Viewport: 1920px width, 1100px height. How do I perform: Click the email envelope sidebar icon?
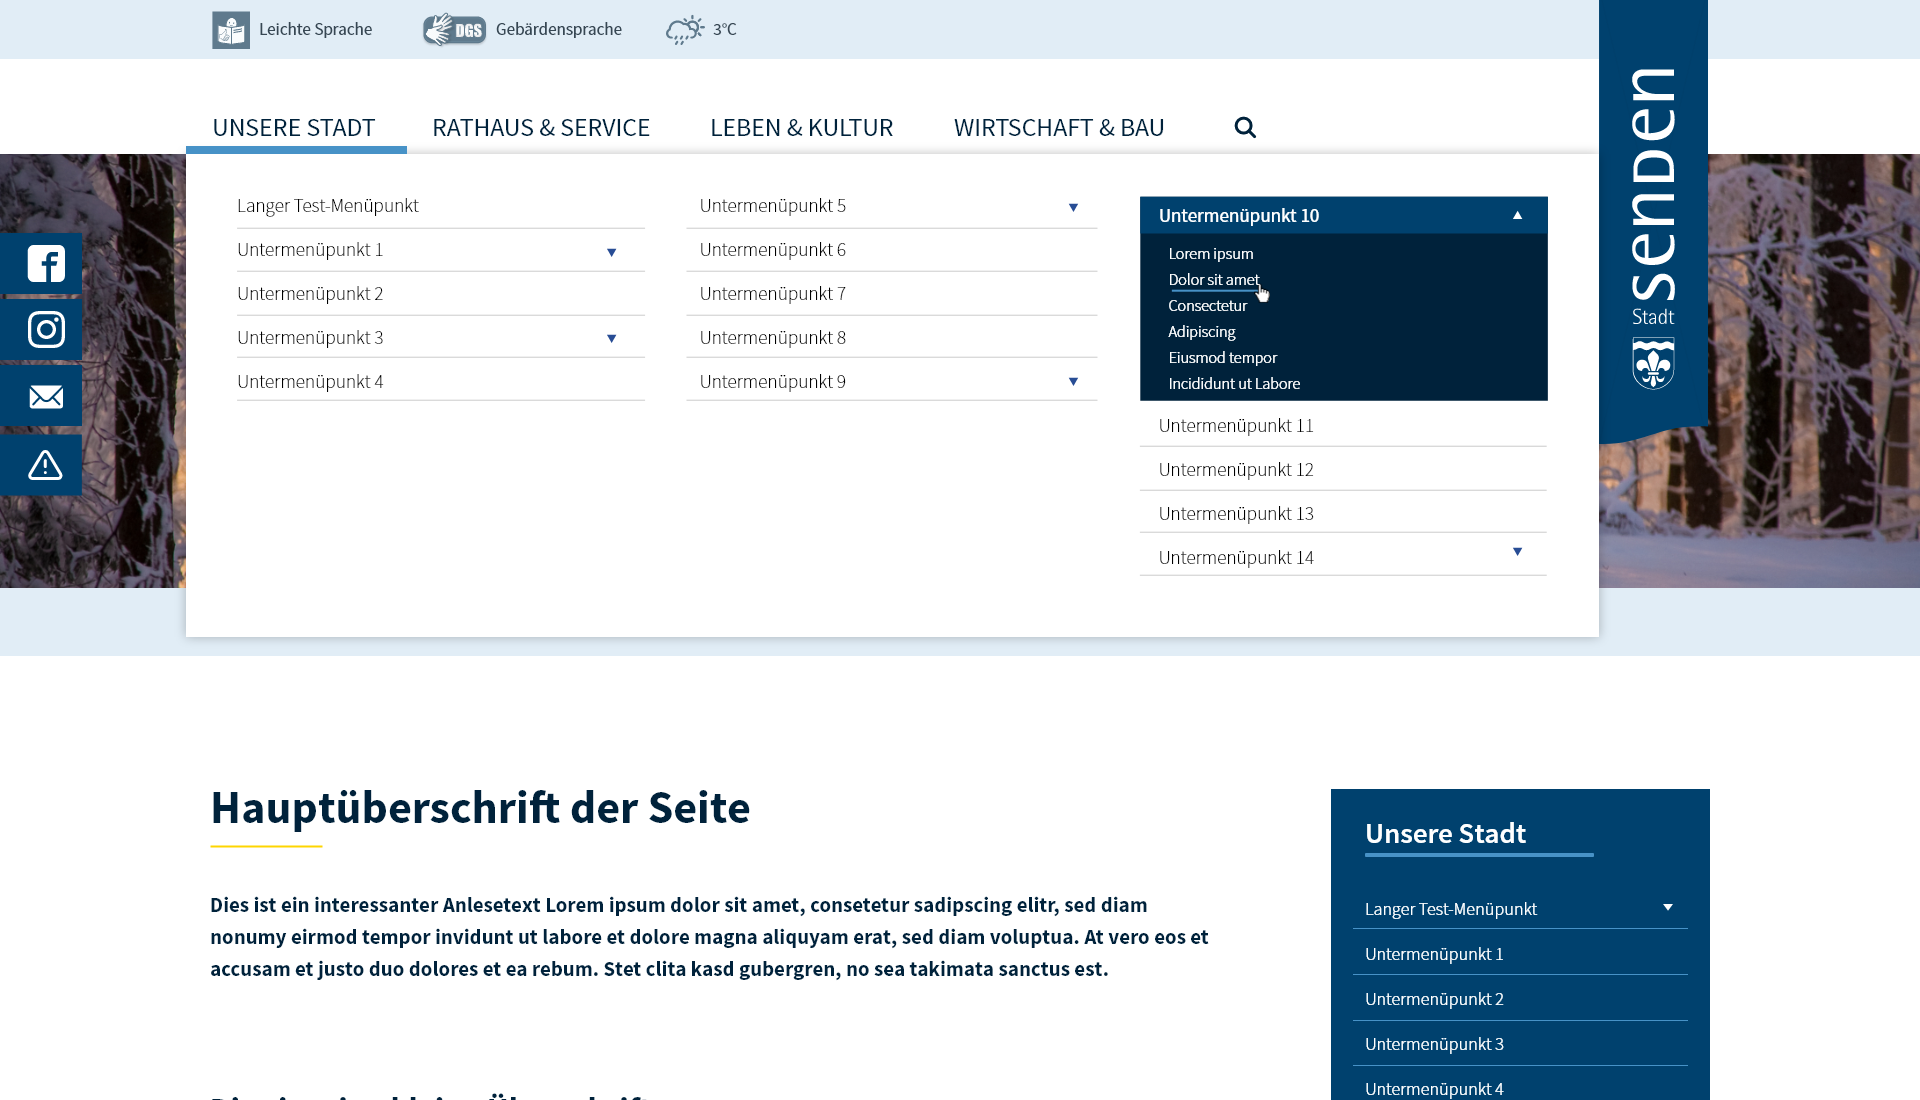(x=45, y=397)
